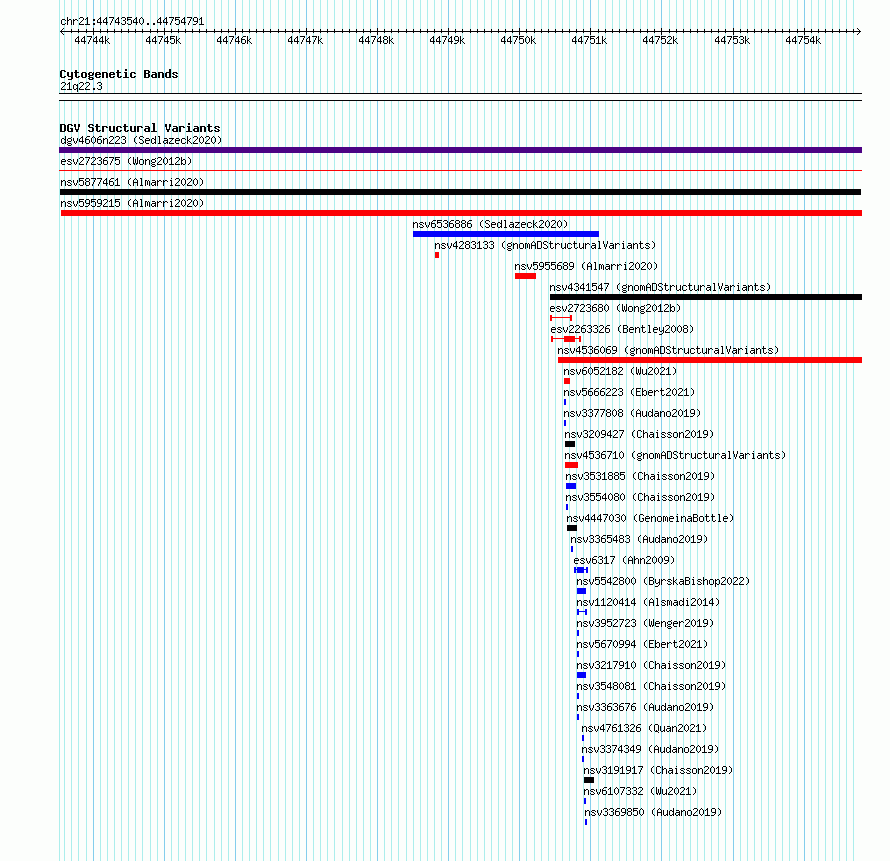Viewport: 890px width, 861px height.
Task: Click the red nsv5955689 variant bar
Action: click(x=526, y=276)
